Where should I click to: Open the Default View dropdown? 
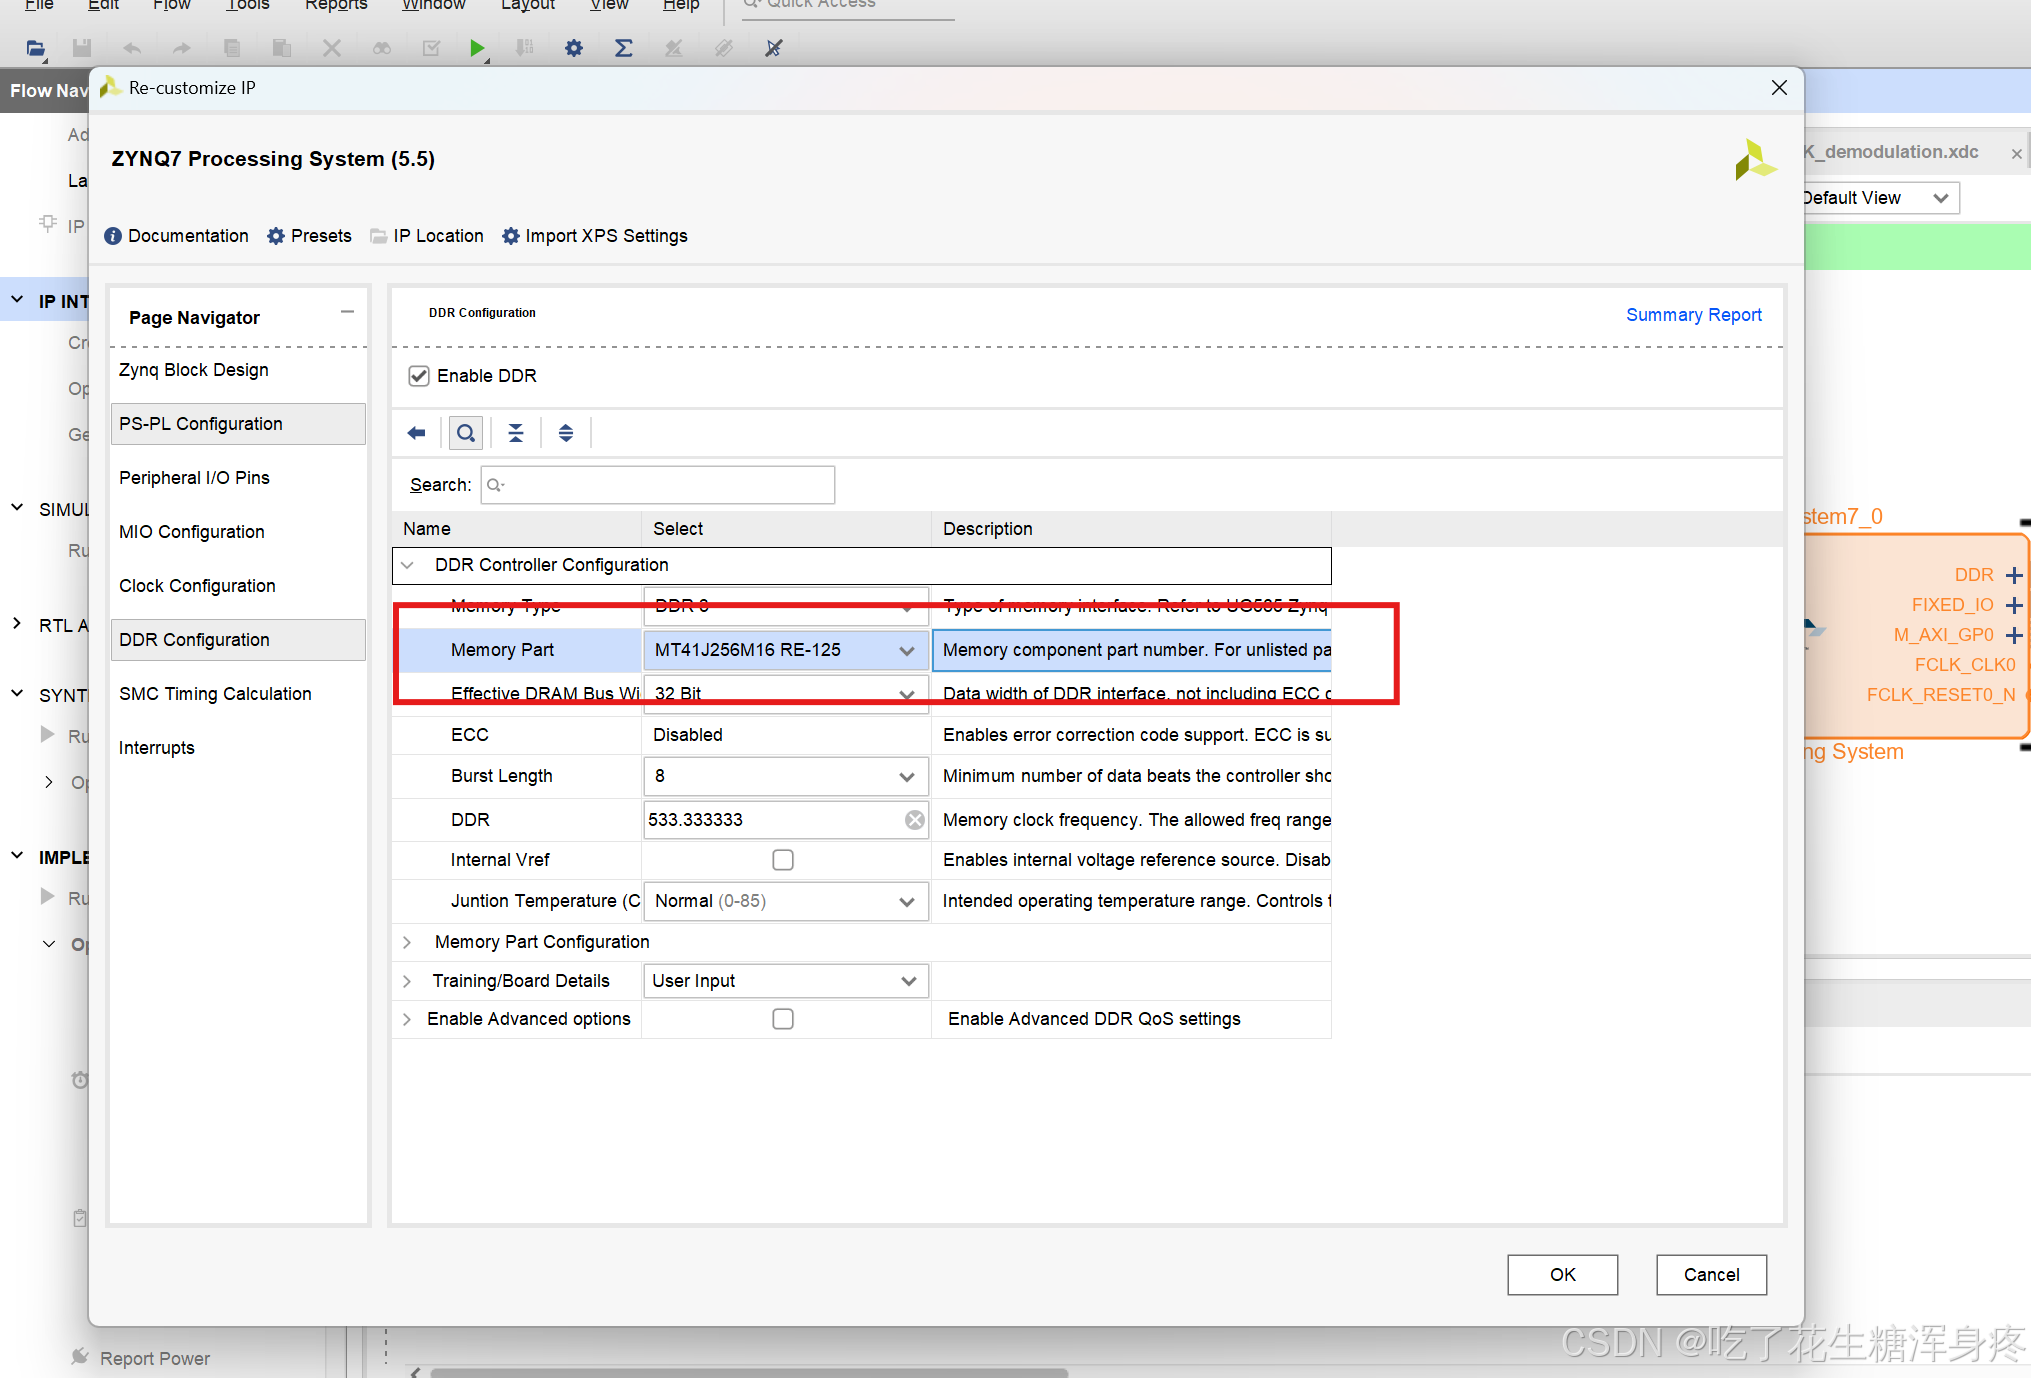1878,198
